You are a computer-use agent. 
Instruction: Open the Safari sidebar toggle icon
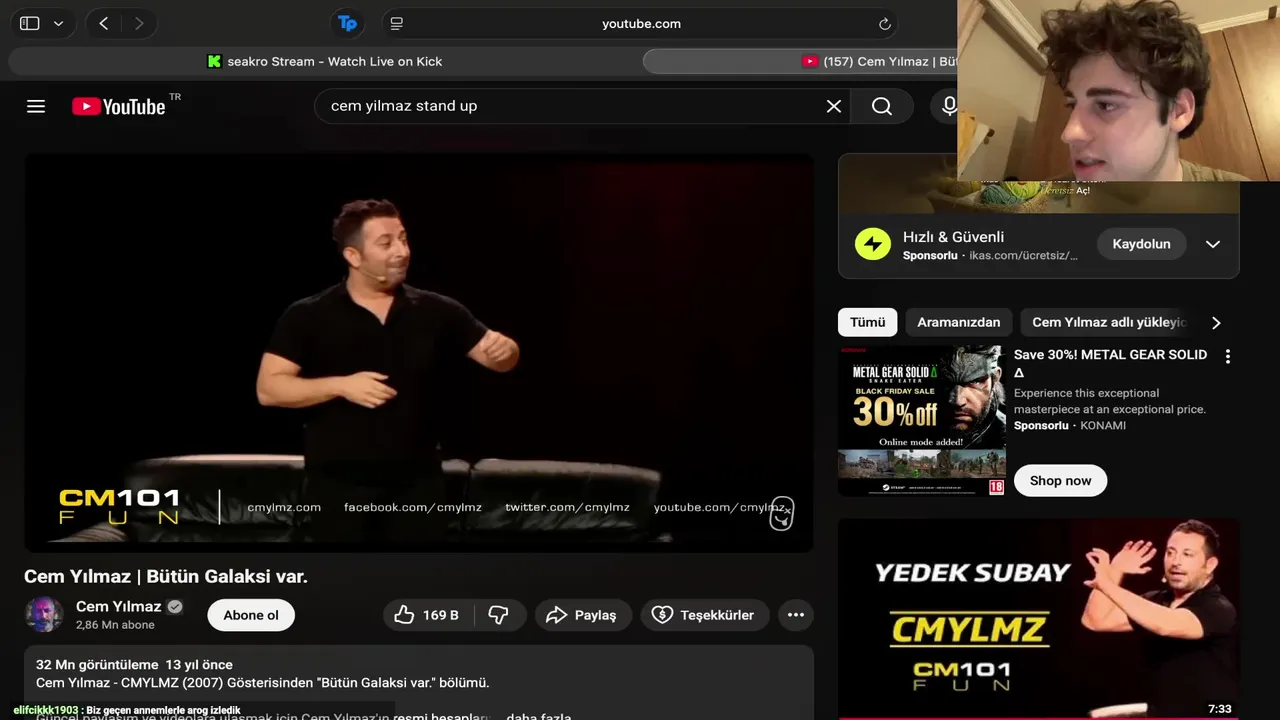click(30, 23)
